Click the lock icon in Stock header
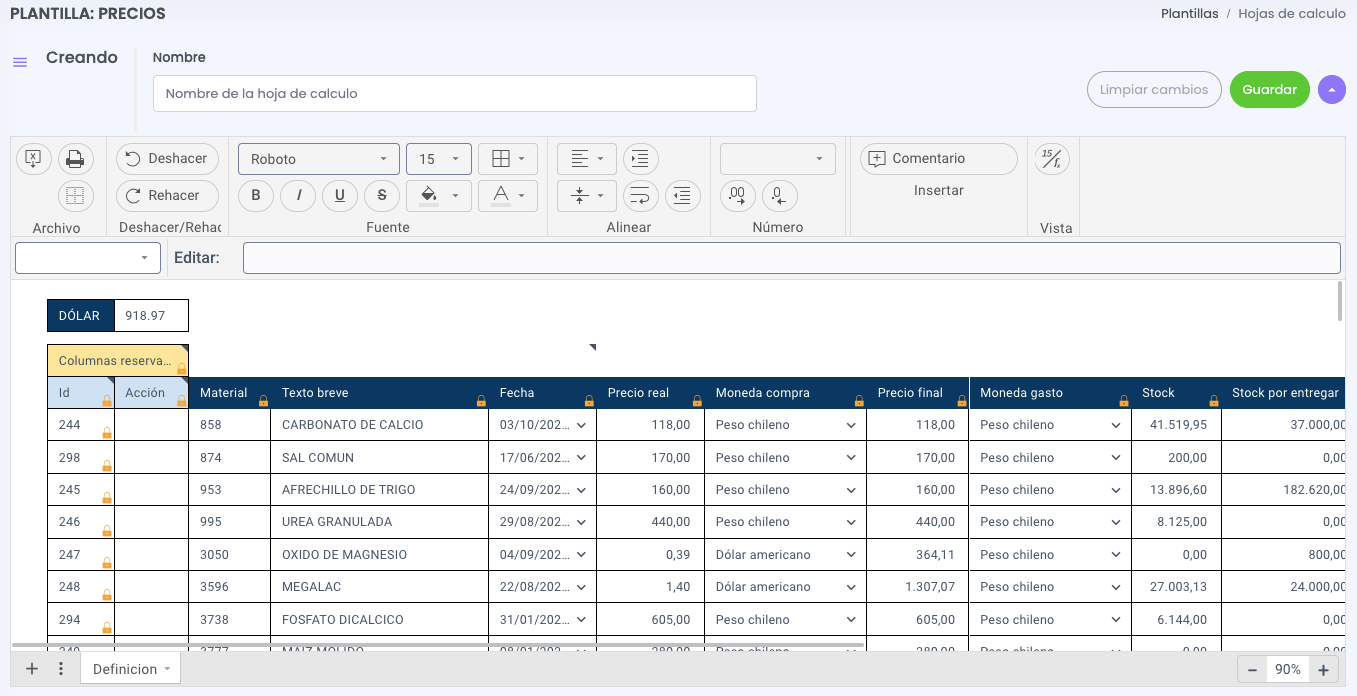The height and width of the screenshot is (696, 1357). 1213,400
